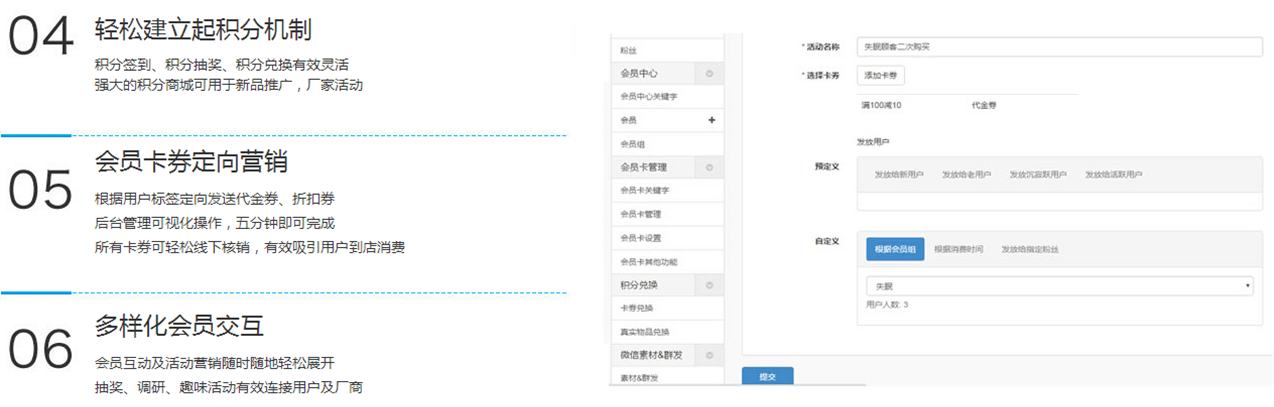
Task: Select the 发放给沉寂用户 option
Action: 1037,175
